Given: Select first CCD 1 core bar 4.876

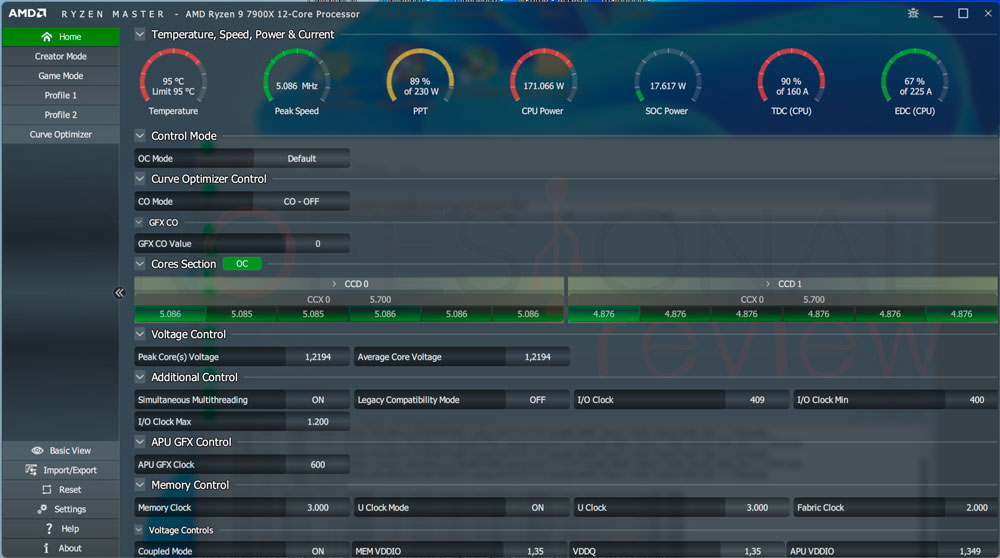Looking at the screenshot, I should [x=604, y=314].
